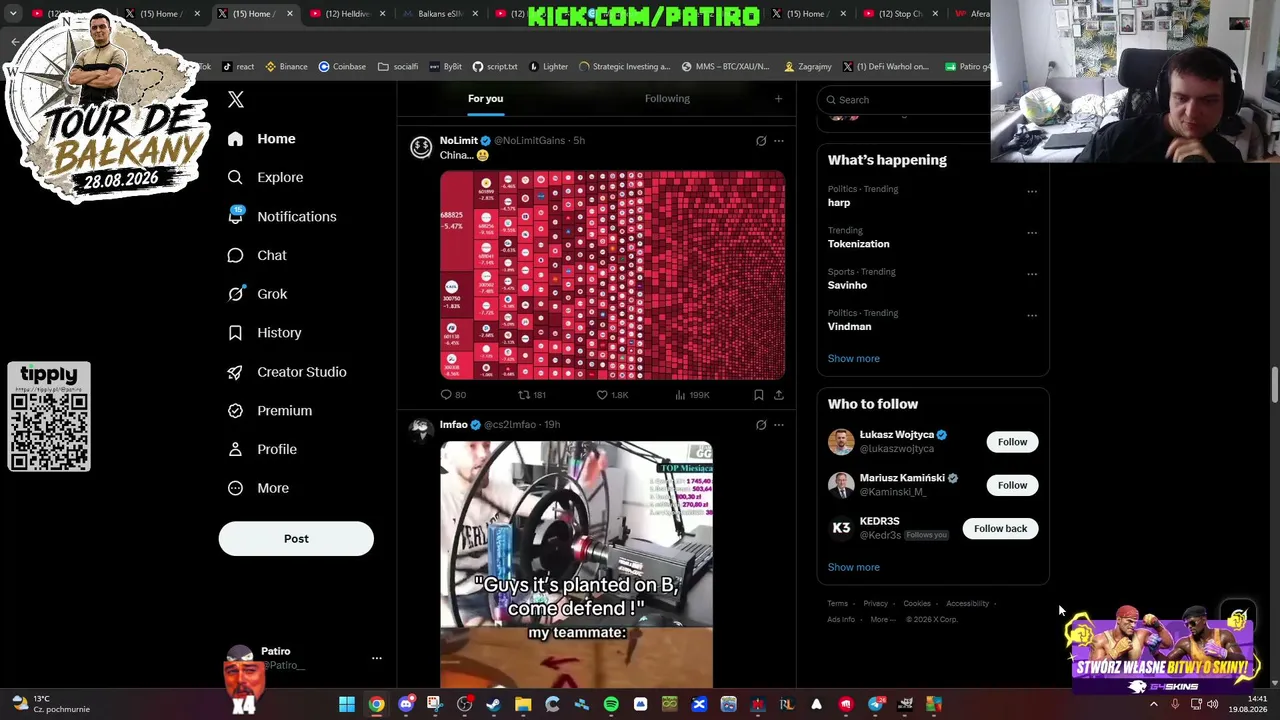Viewport: 1280px width, 720px height.
Task: Play the lmfao post video
Action: pos(576,564)
